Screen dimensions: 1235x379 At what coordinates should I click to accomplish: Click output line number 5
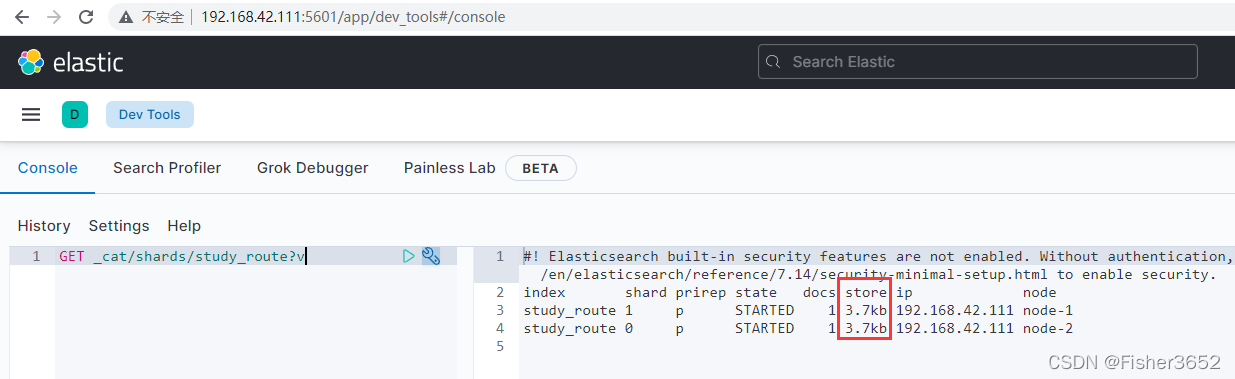click(500, 347)
